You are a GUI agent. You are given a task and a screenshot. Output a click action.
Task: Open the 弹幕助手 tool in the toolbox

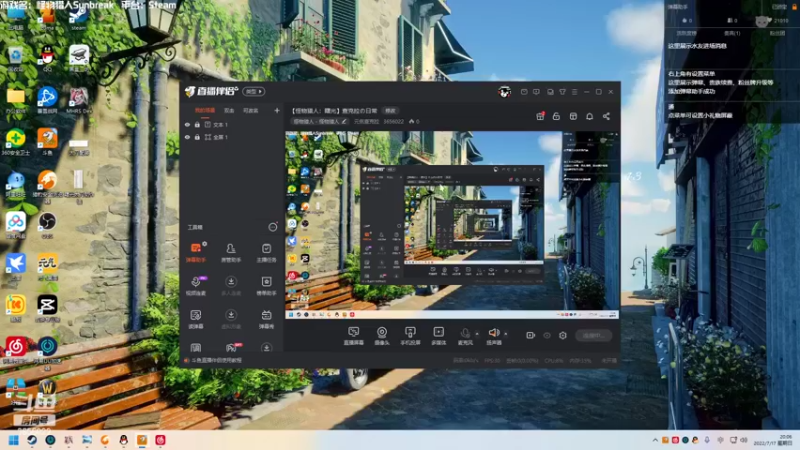[x=196, y=252]
